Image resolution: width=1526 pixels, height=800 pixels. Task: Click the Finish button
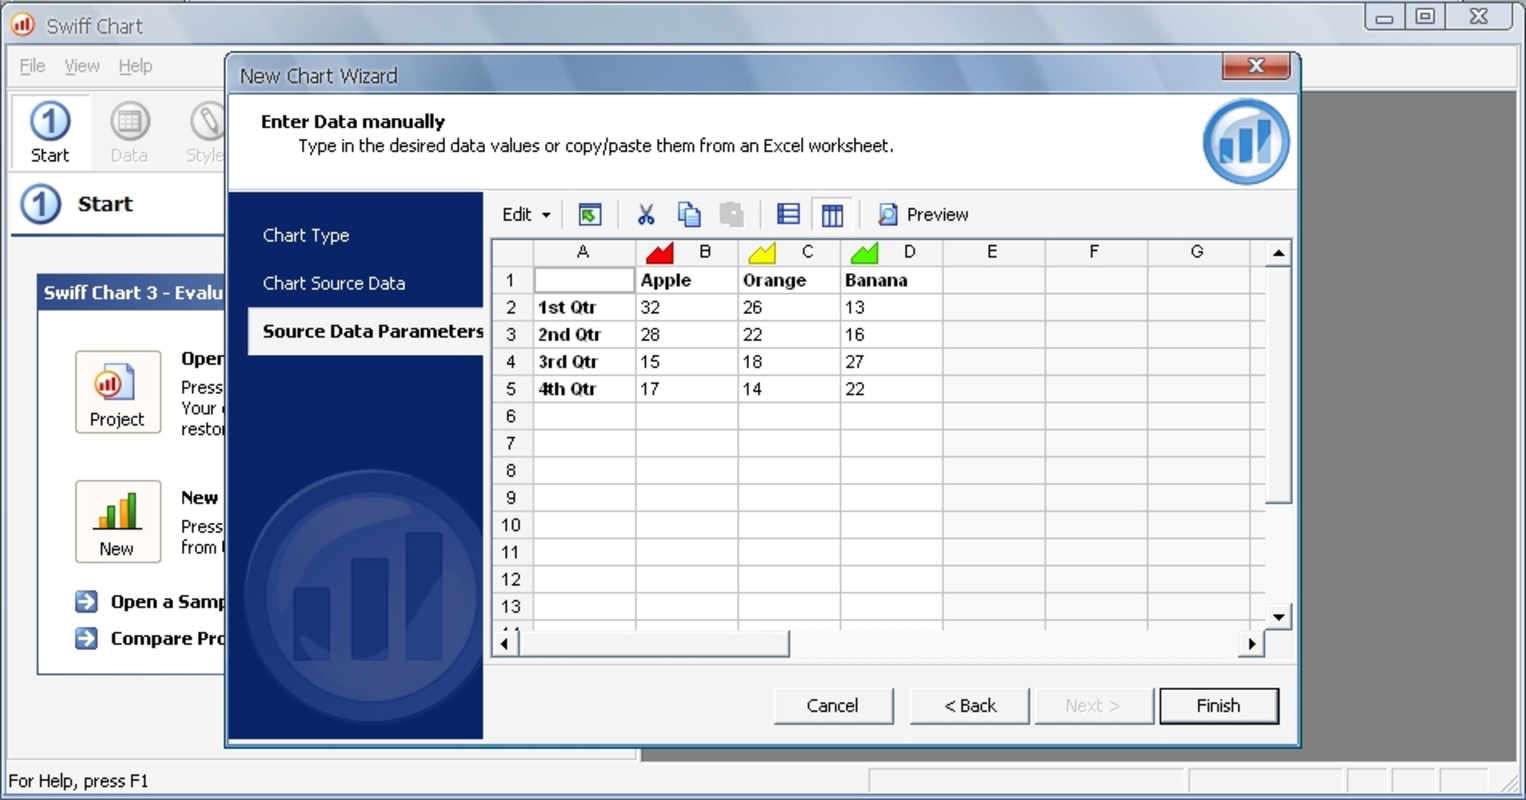point(1218,705)
